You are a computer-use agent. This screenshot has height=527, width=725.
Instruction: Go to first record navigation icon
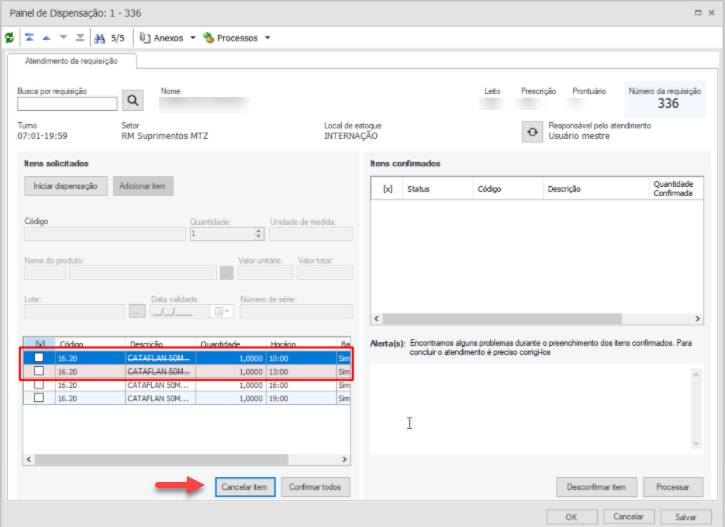(x=29, y=37)
